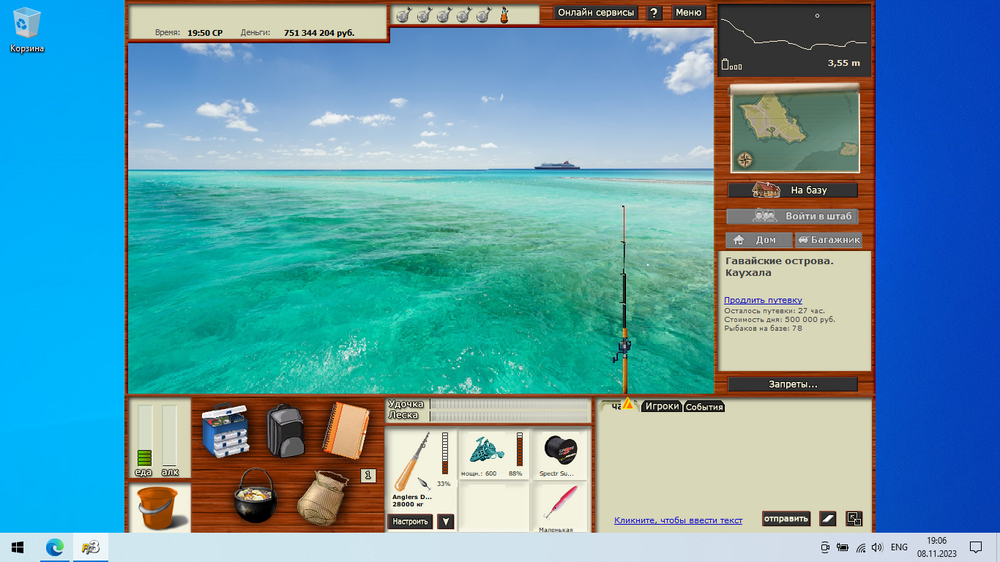Select the pink lure labeled Маленькая
Viewport: 1000px width, 562px height.
coord(559,507)
